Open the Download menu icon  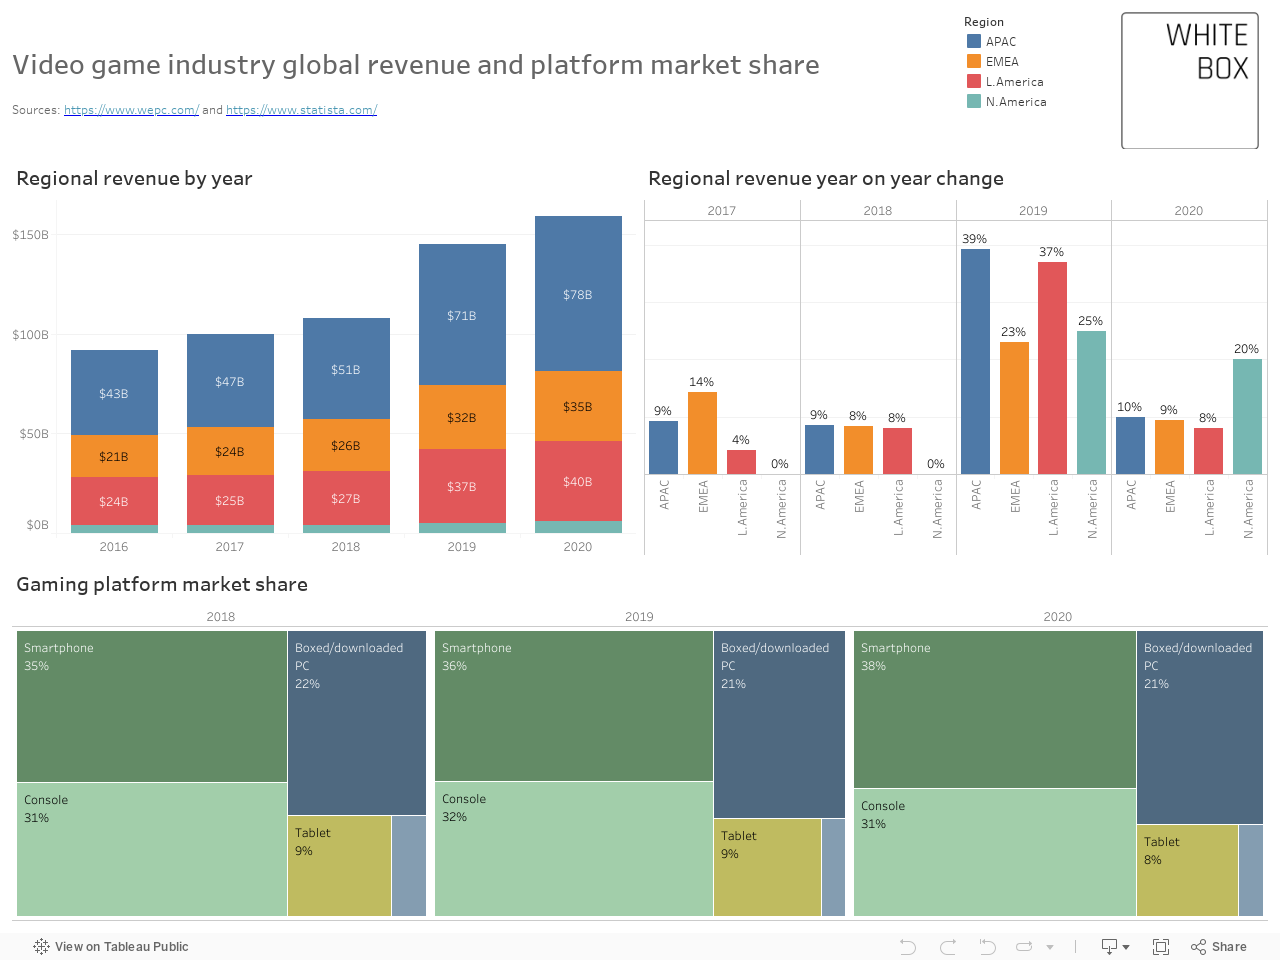1115,946
